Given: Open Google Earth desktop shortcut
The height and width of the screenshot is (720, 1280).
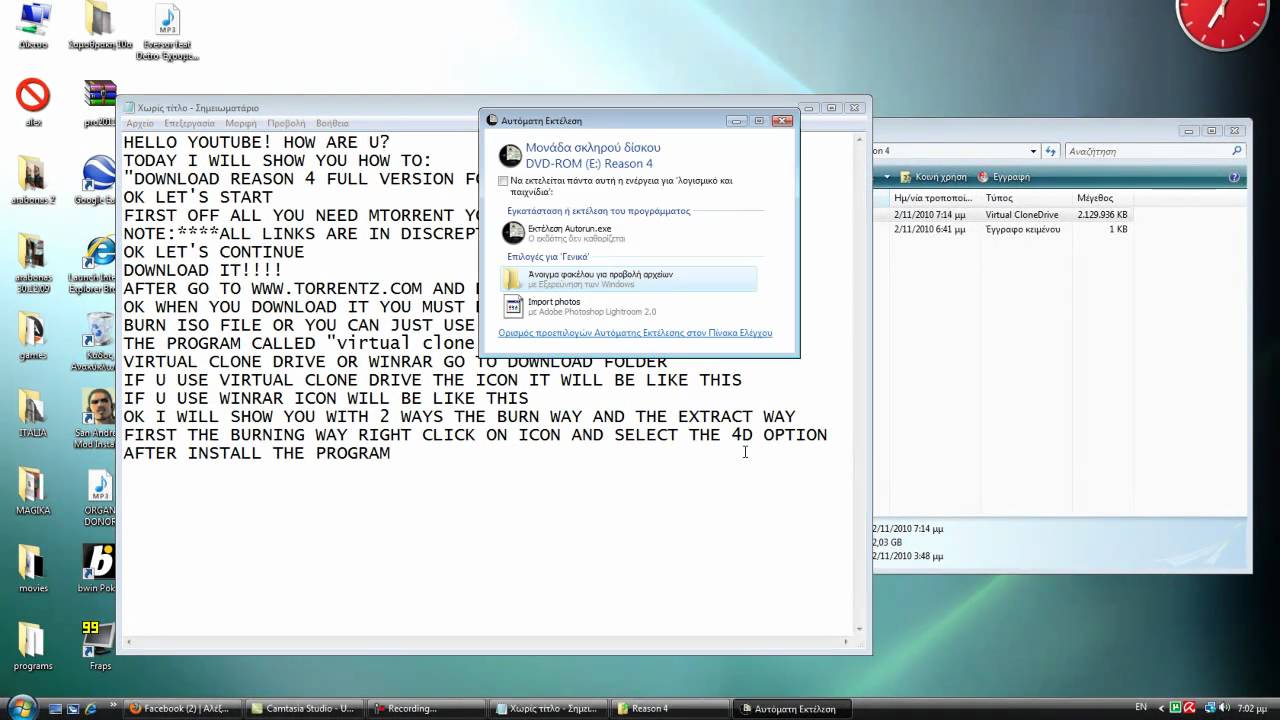Looking at the screenshot, I should pos(99,181).
